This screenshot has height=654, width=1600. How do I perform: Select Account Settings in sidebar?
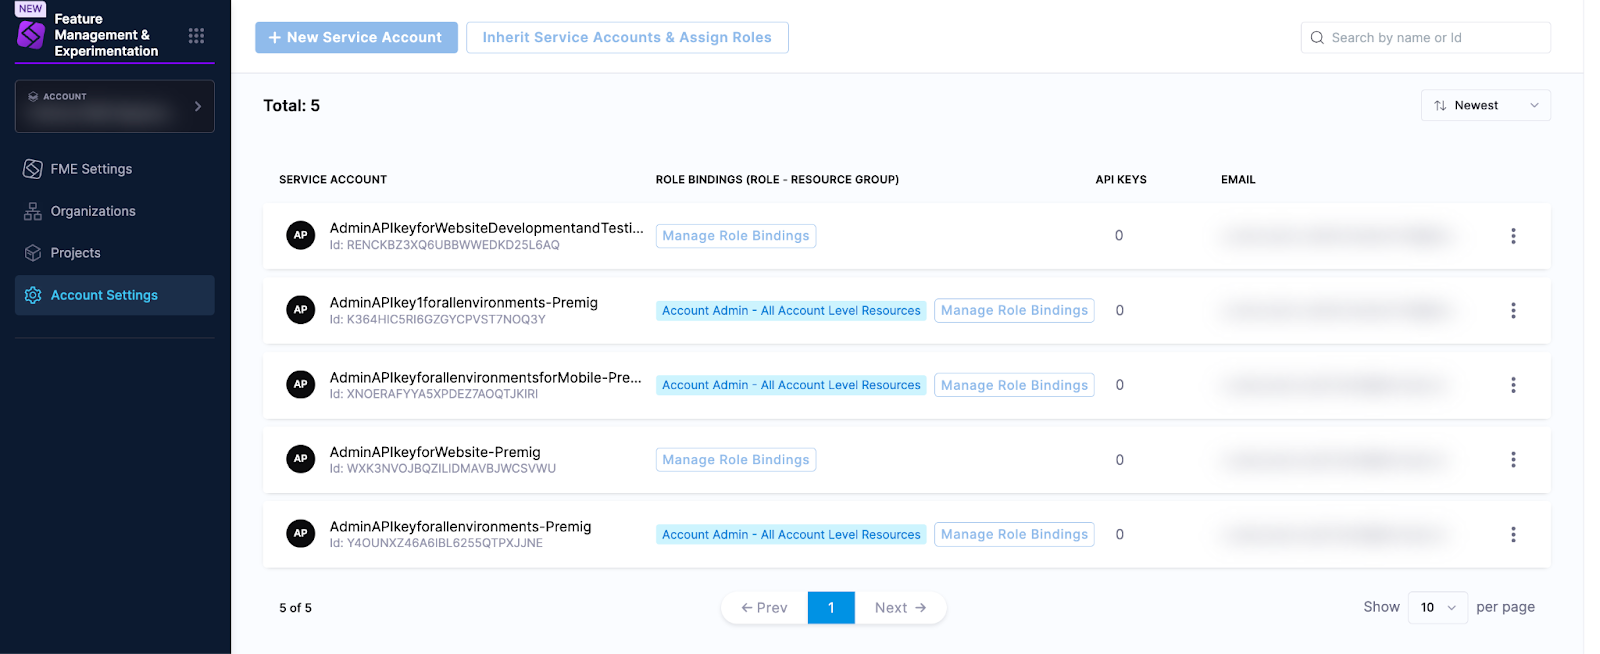point(104,295)
